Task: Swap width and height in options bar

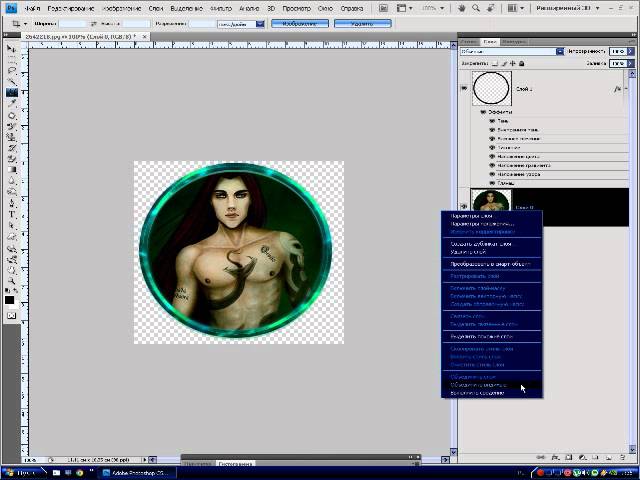Action: pos(93,24)
